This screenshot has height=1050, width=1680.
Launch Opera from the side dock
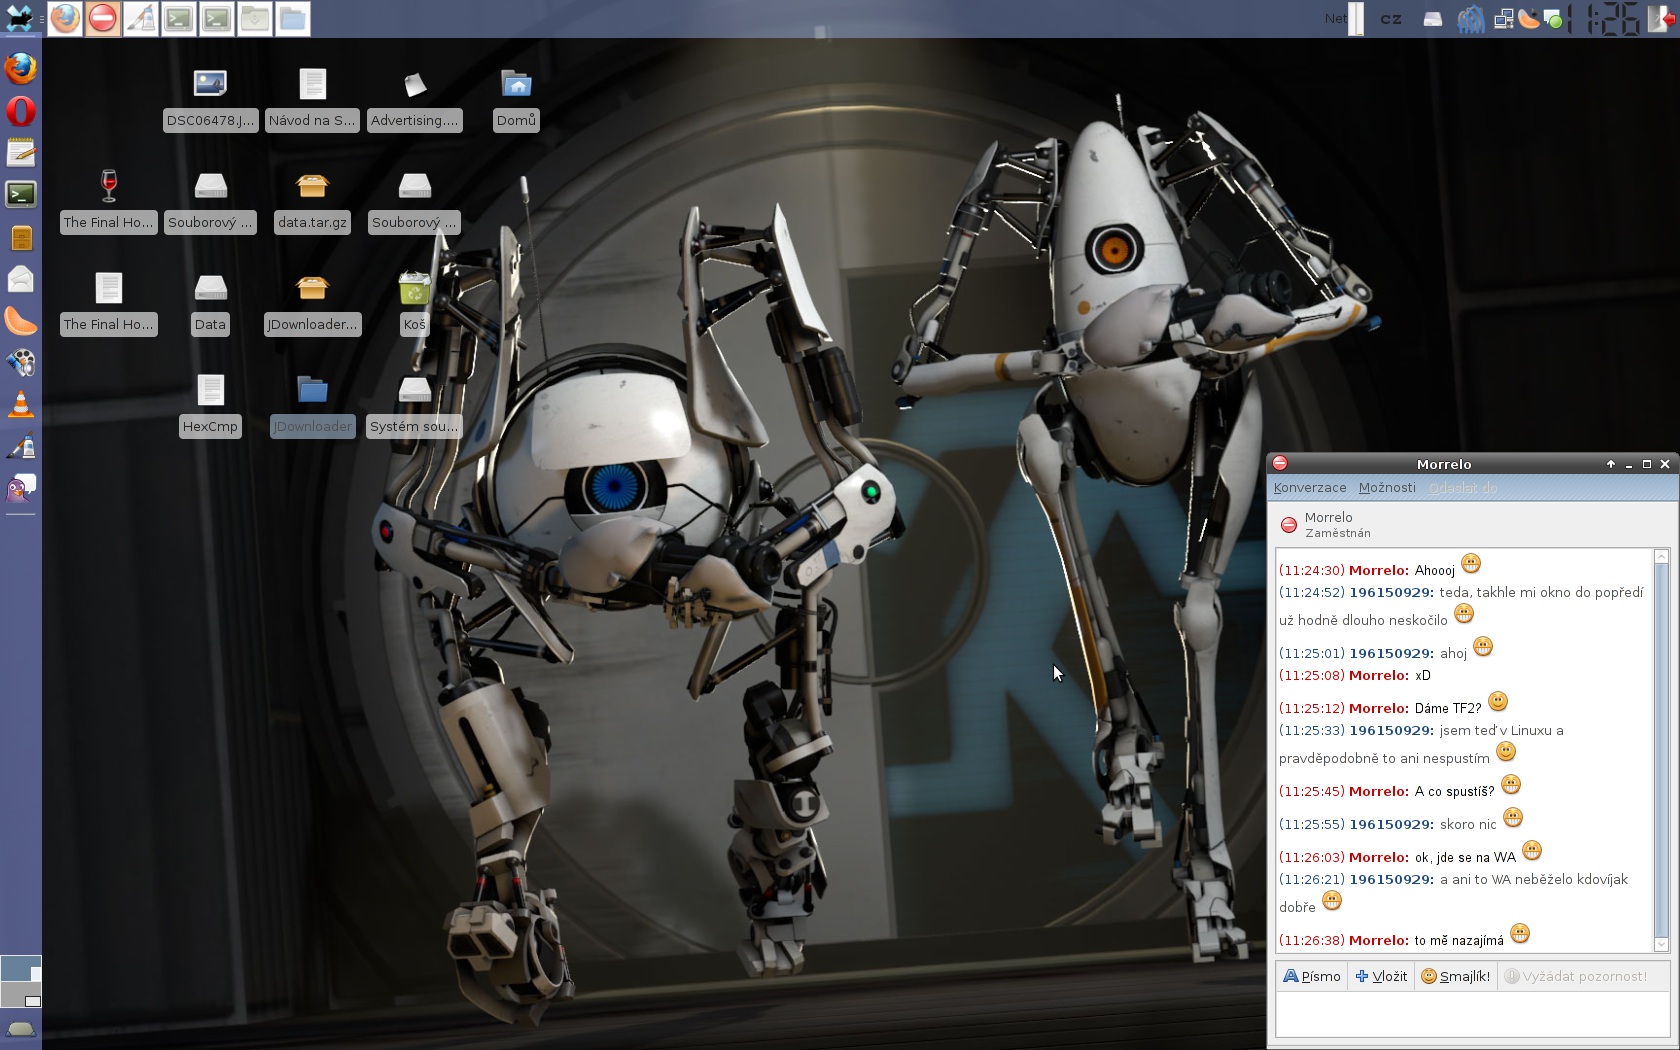pyautogui.click(x=21, y=111)
